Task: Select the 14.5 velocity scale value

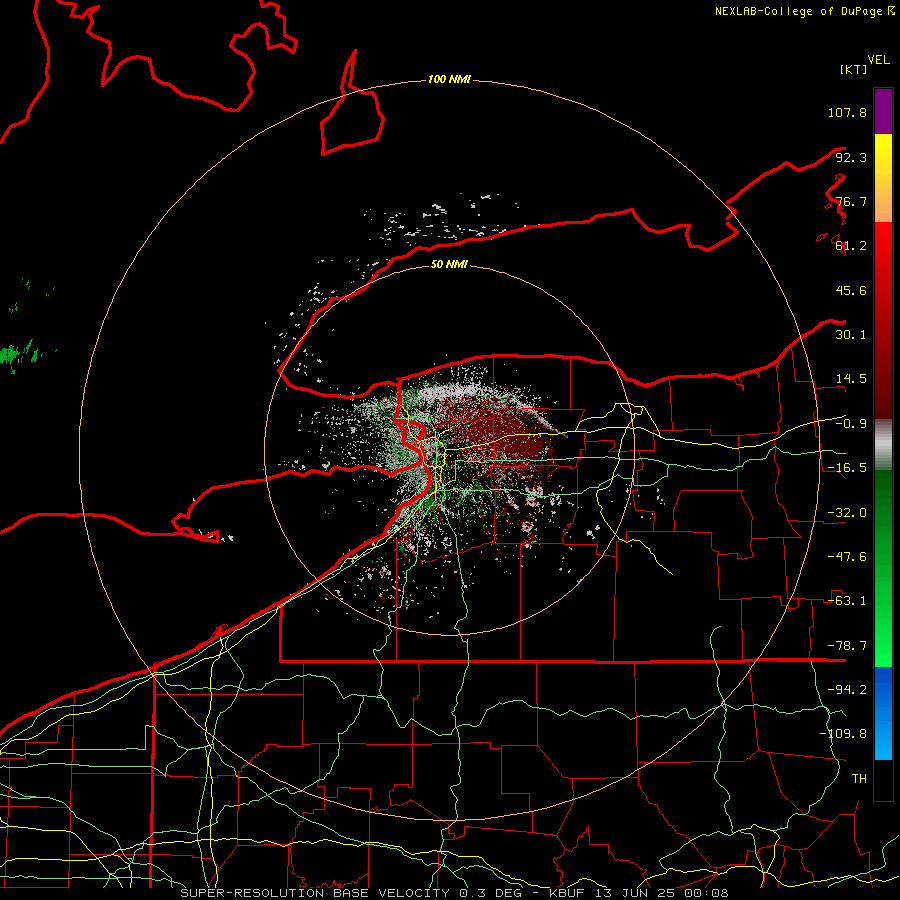Action: coord(851,379)
